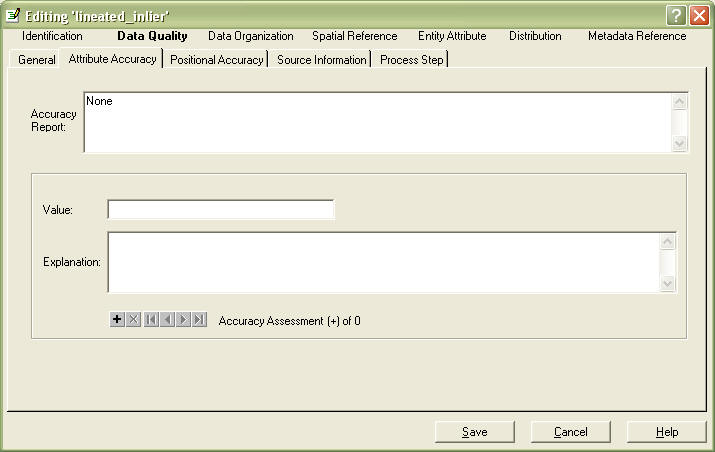Click inside the Explanation text area
Viewport: 715px width, 452px height.
382,262
